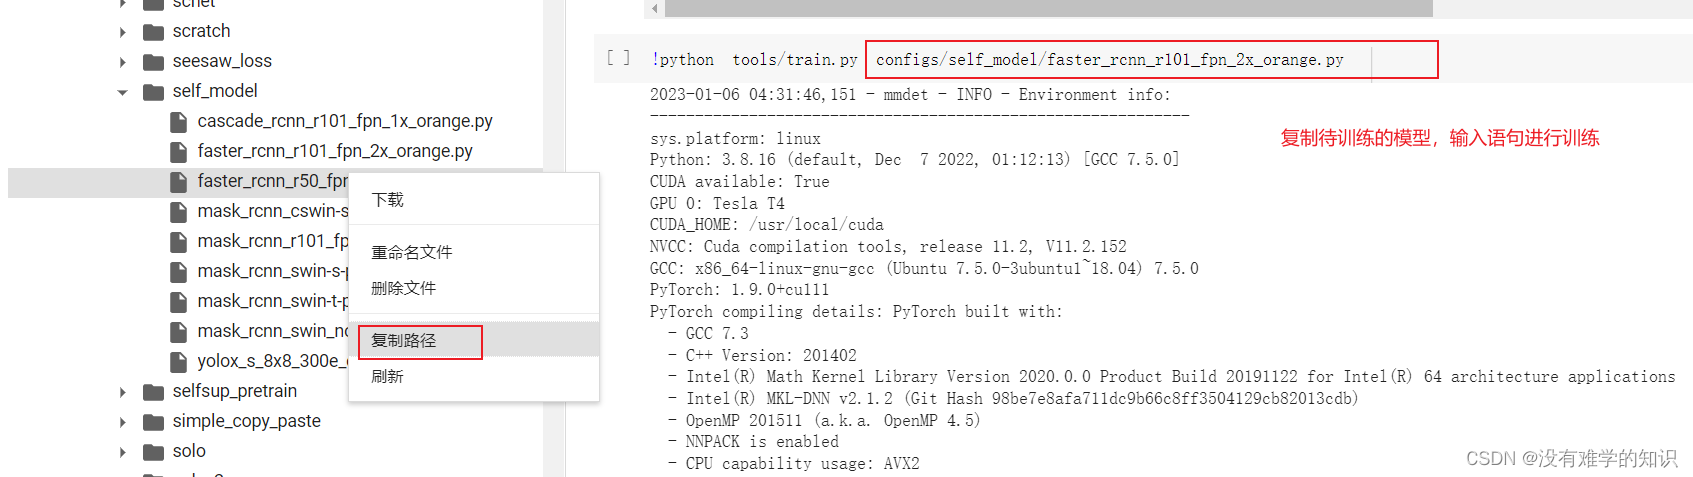Viewport: 1693px width, 477px height.
Task: Expand the scratch folder arrow
Action: pos(123,32)
